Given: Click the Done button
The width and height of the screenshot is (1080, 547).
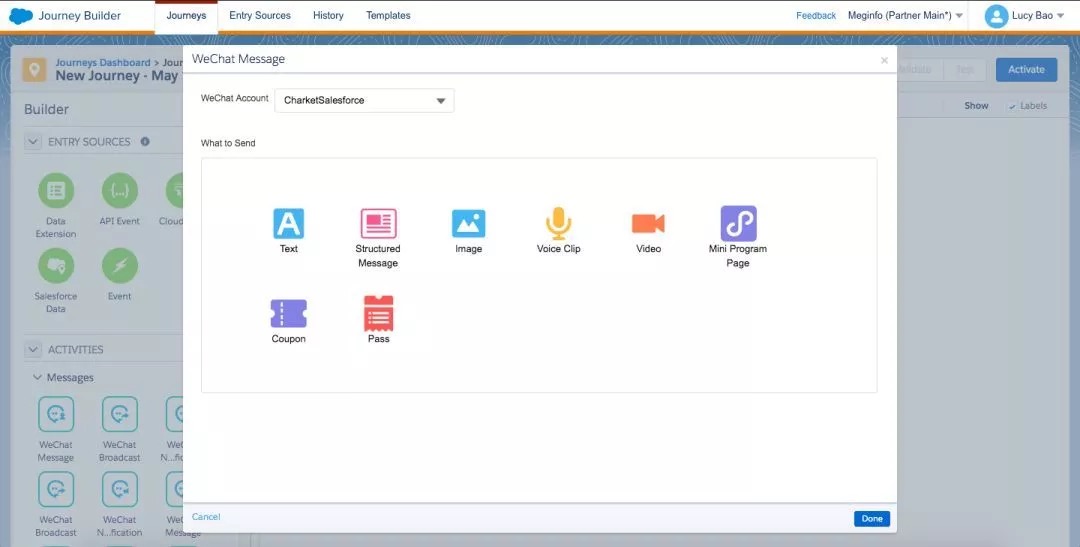Looking at the screenshot, I should tap(871, 518).
